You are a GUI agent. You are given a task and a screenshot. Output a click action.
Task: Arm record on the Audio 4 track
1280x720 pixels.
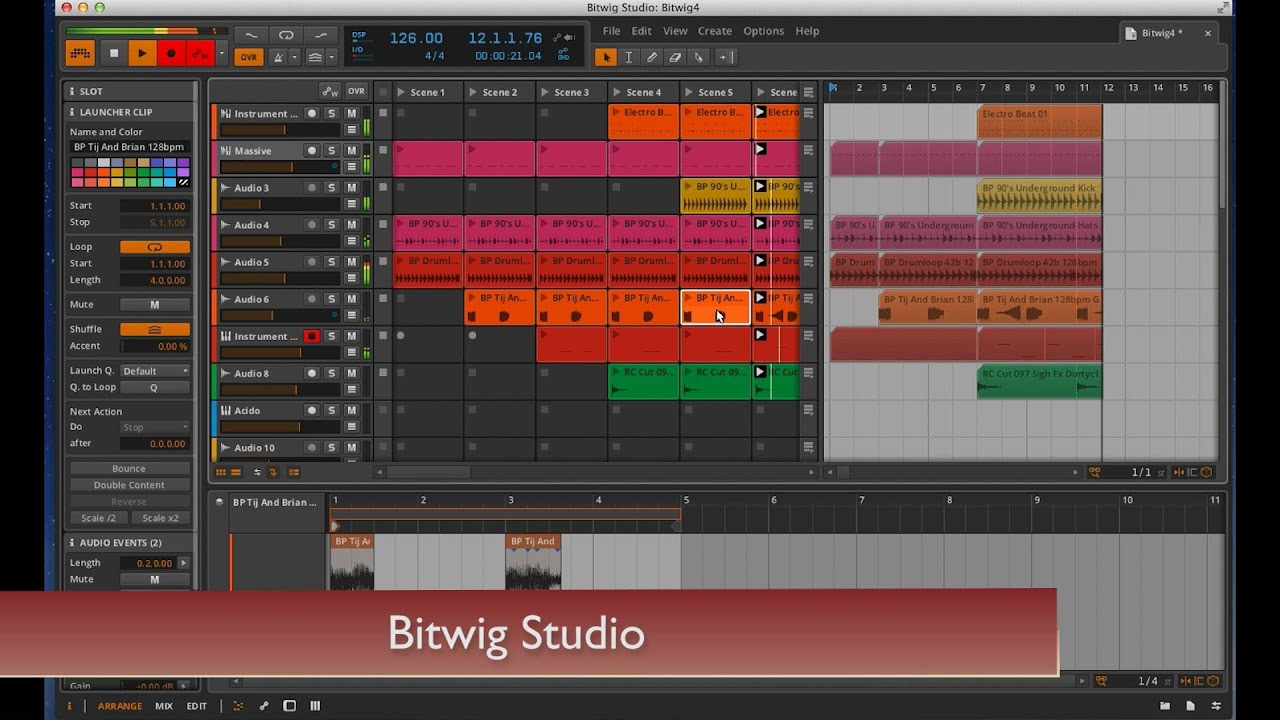(x=312, y=225)
